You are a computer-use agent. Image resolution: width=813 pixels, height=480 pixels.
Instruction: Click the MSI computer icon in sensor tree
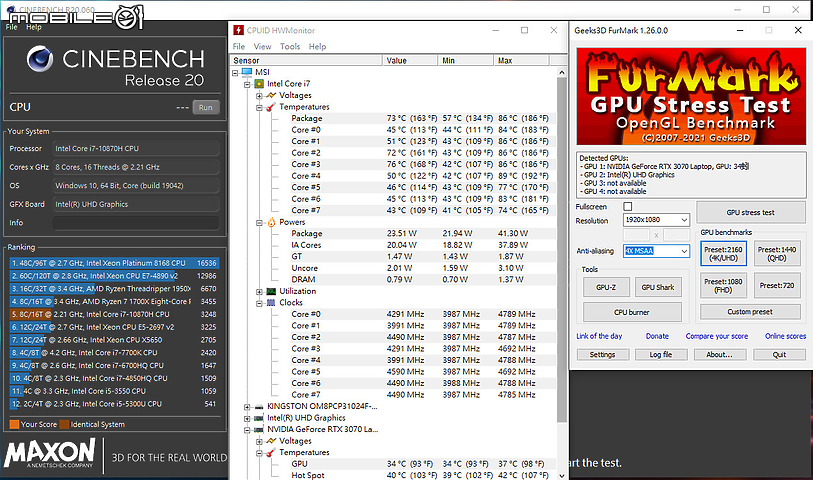coord(247,72)
